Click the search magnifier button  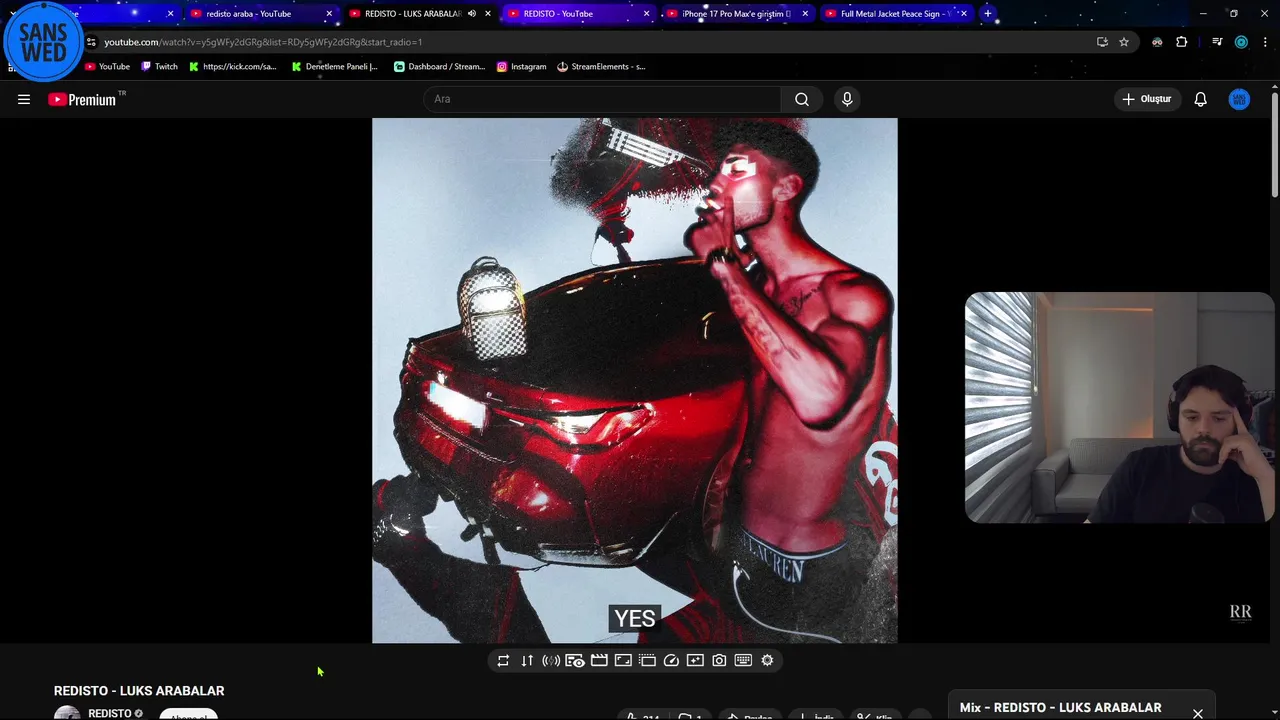point(802,99)
